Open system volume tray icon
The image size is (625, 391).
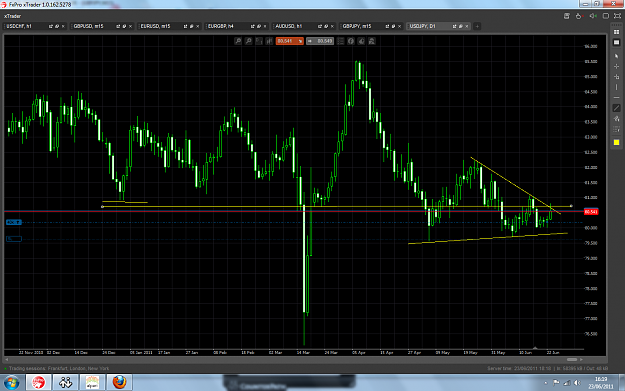coord(577,383)
